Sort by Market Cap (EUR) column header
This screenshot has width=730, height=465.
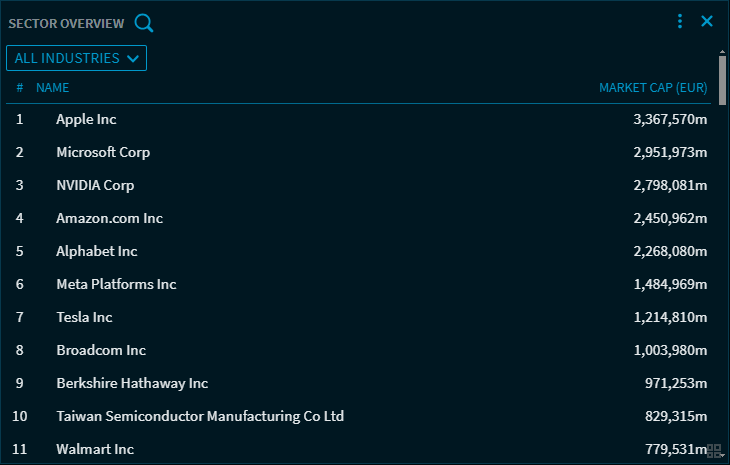pos(653,88)
